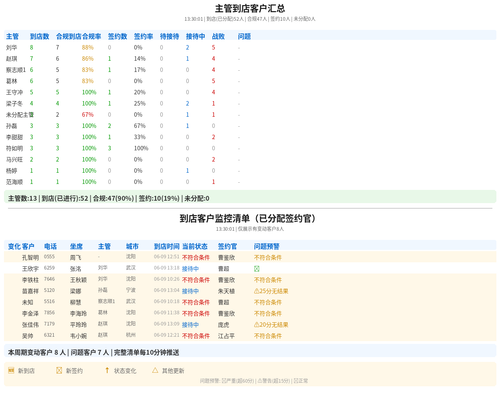This screenshot has height=403, width=500.
Task: Select customer 李金泽 in monitoring list
Action: (x=30, y=314)
